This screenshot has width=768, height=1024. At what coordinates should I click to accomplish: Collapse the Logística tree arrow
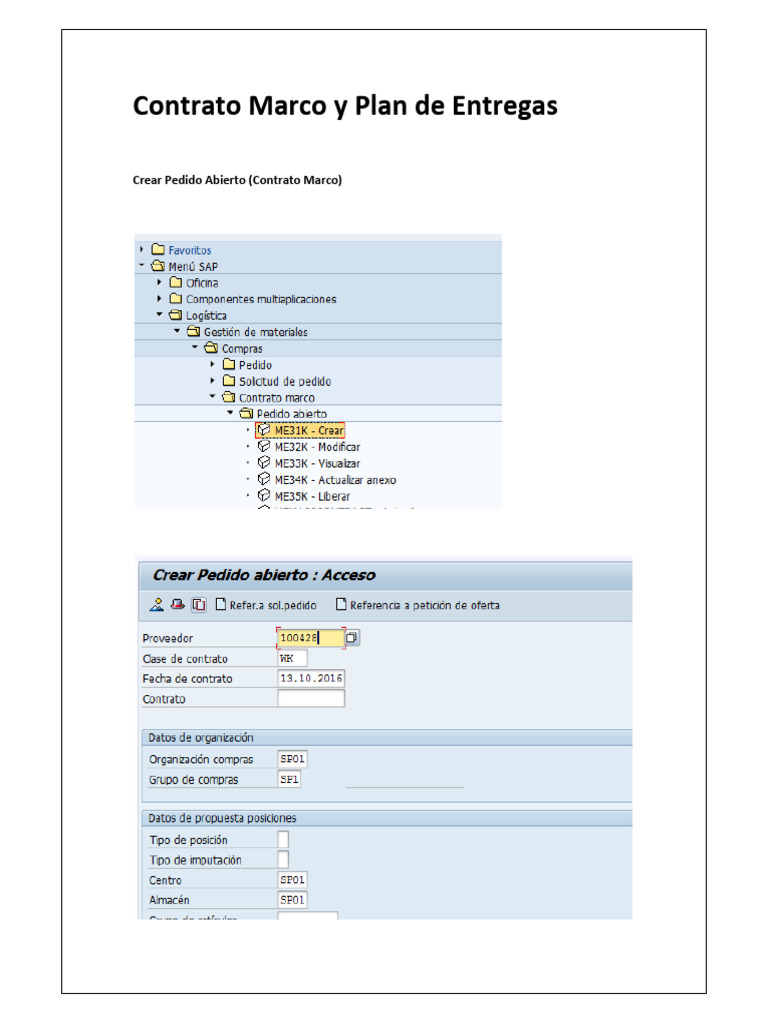[159, 315]
